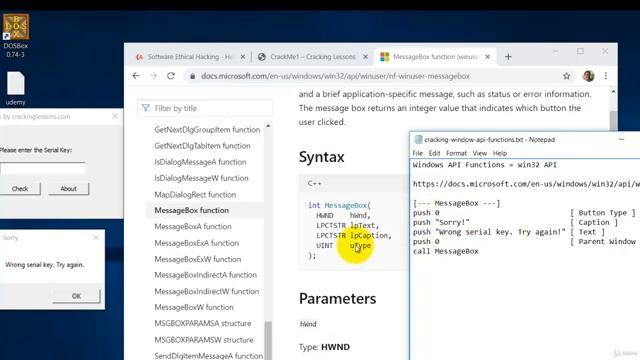This screenshot has height=360, width=640.
Task: Click About button in crackme dialog
Action: pyautogui.click(x=69, y=189)
